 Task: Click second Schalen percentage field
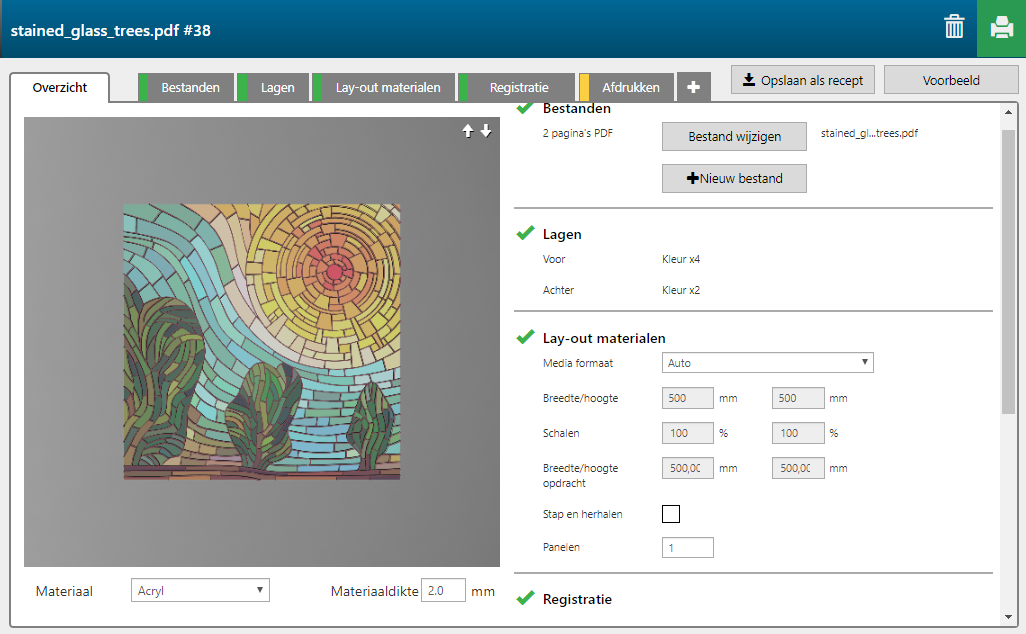click(798, 433)
